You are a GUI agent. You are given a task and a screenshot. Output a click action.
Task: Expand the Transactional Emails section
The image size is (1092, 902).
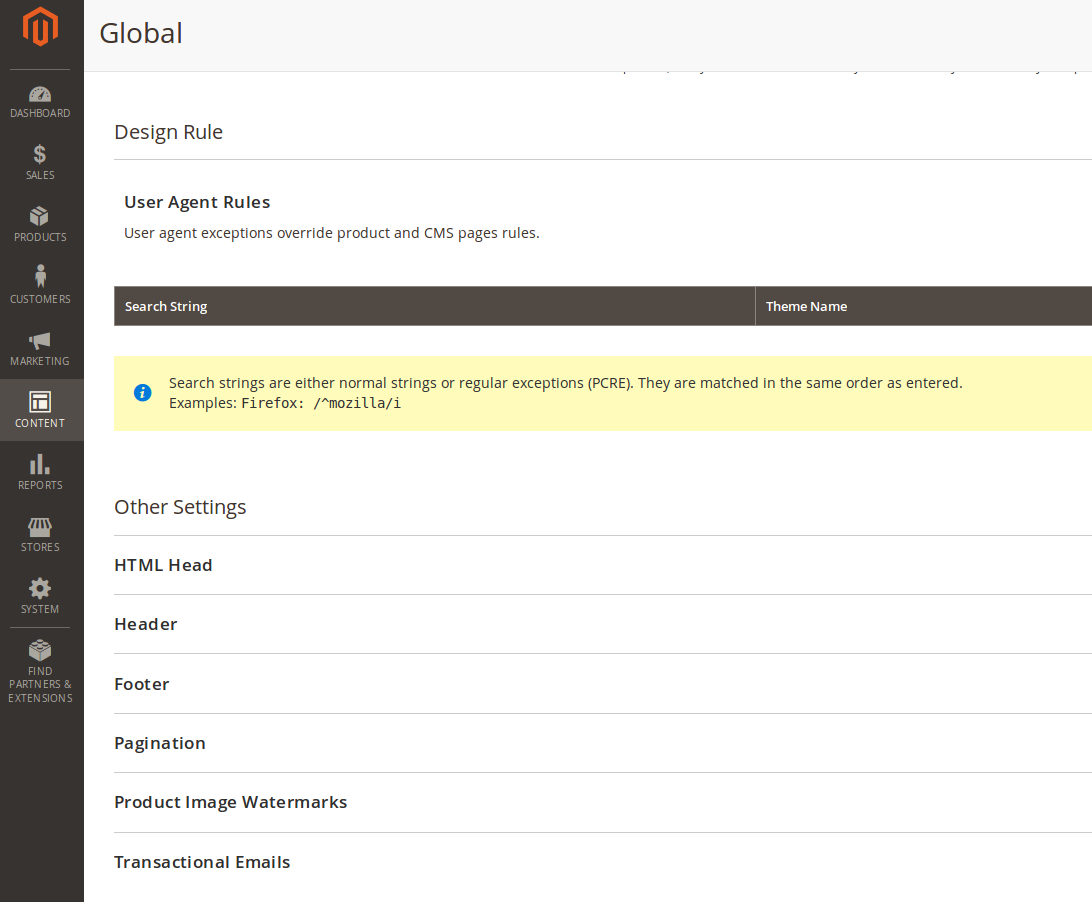pyautogui.click(x=202, y=862)
